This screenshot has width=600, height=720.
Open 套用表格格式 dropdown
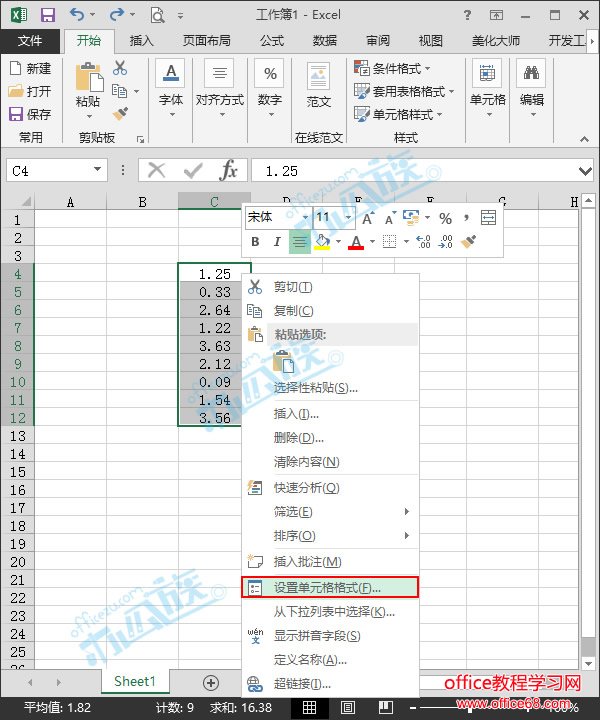click(404, 91)
